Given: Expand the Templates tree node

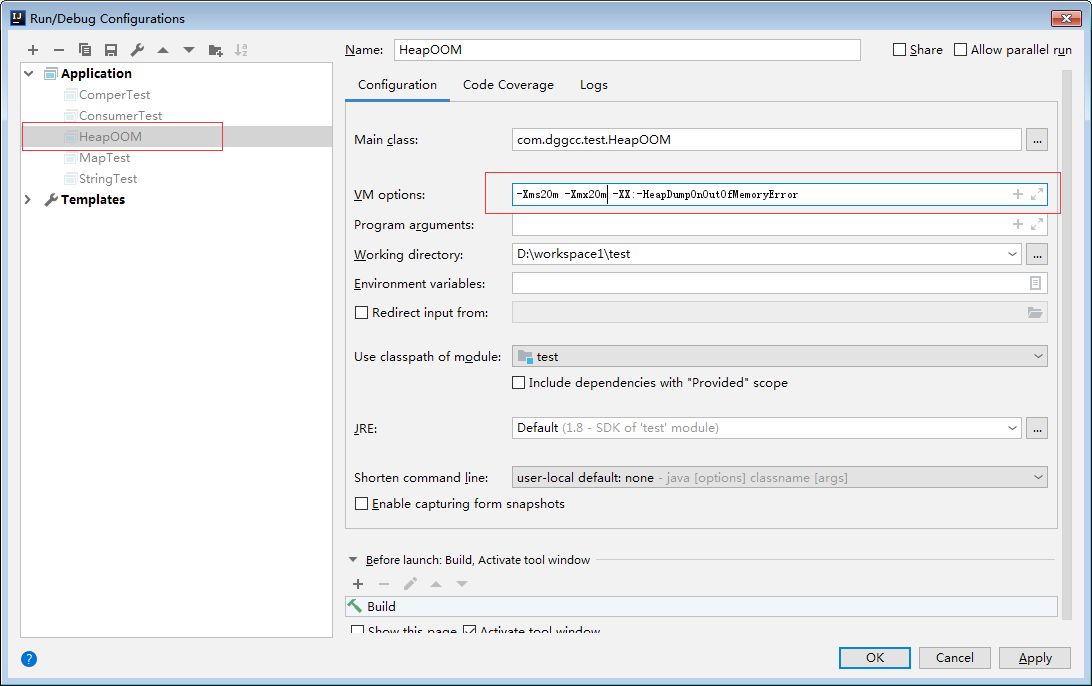Looking at the screenshot, I should pos(29,200).
